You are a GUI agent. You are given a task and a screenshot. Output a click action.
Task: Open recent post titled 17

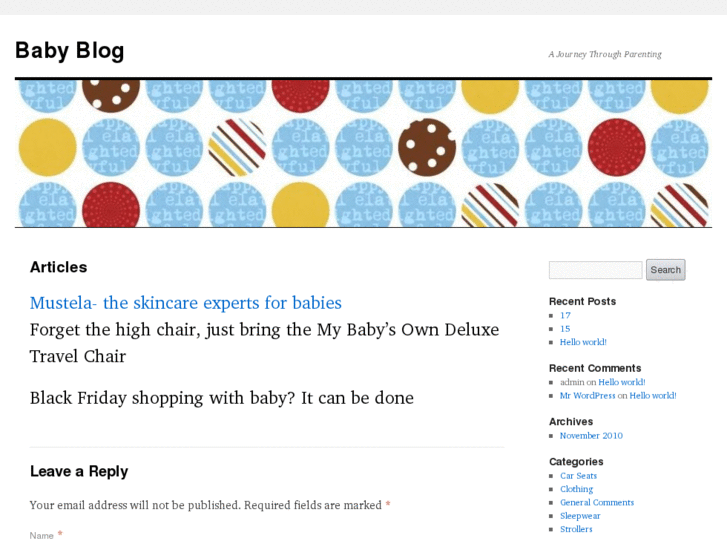(x=565, y=315)
